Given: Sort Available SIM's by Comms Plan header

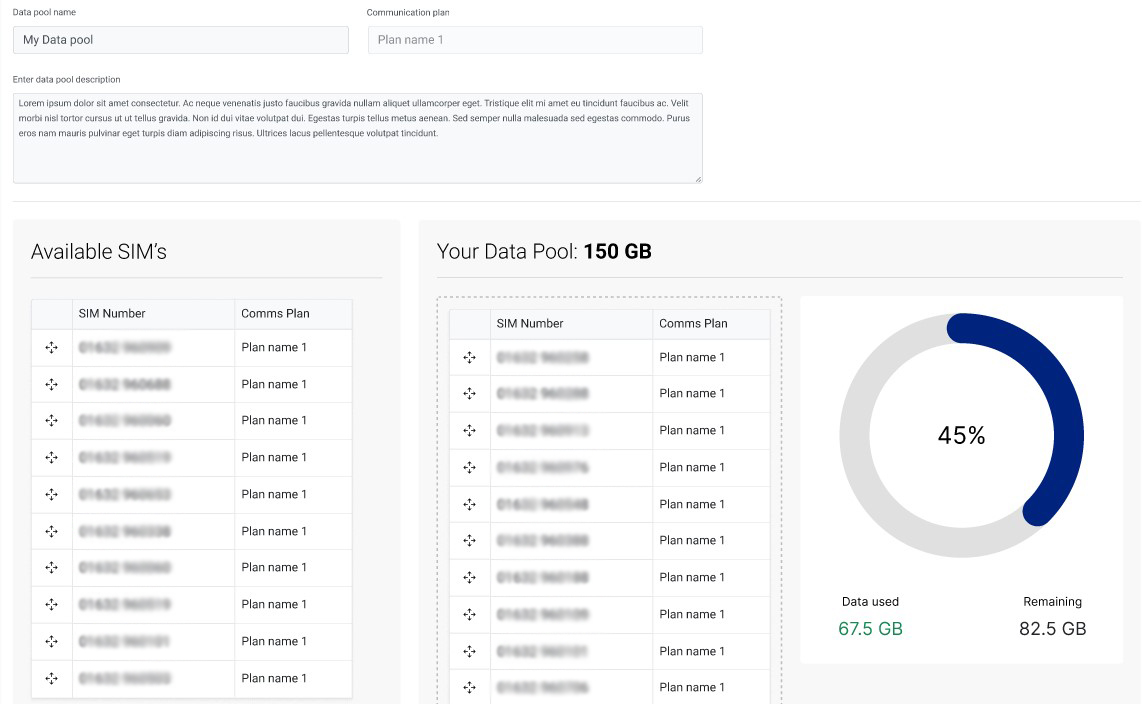Looking at the screenshot, I should pyautogui.click(x=275, y=314).
